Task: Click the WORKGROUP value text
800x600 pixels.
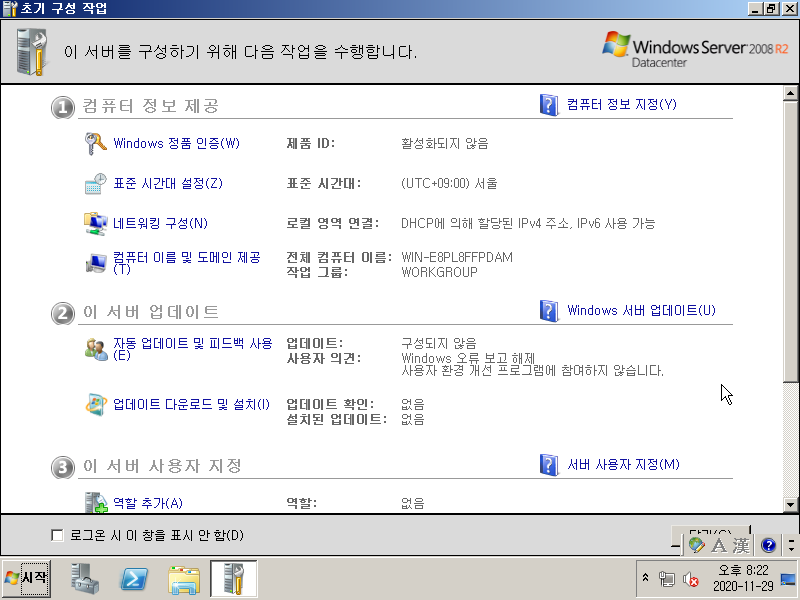Action: [439, 272]
